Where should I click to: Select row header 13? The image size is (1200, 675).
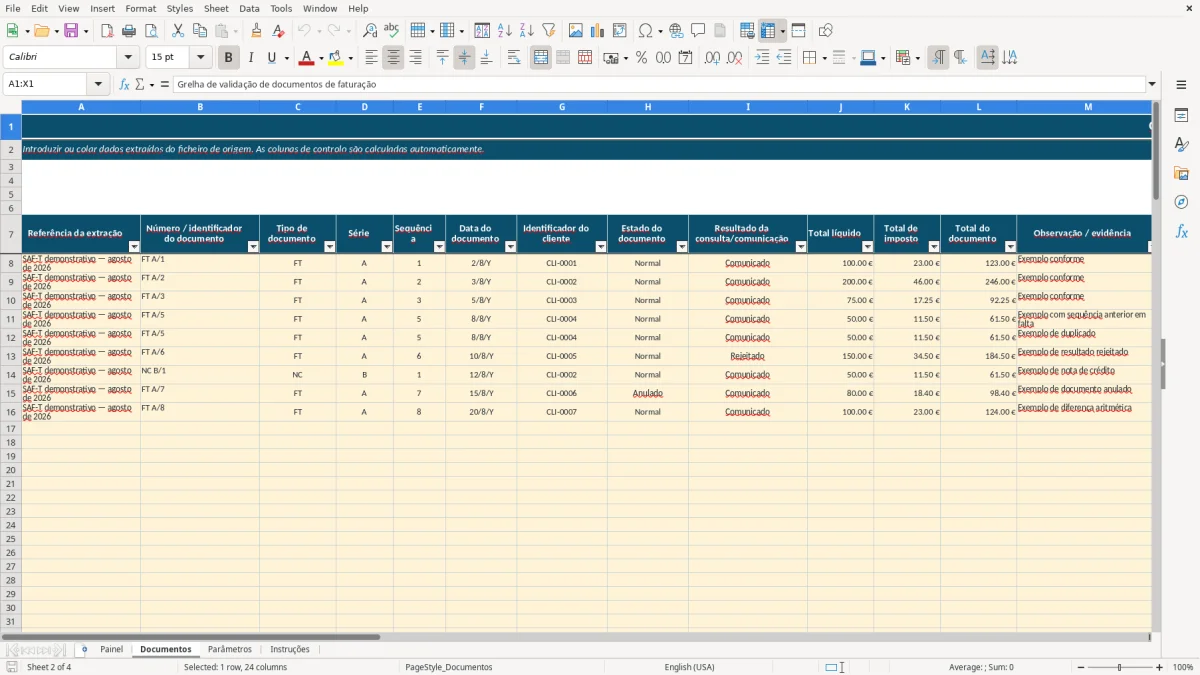(x=11, y=356)
